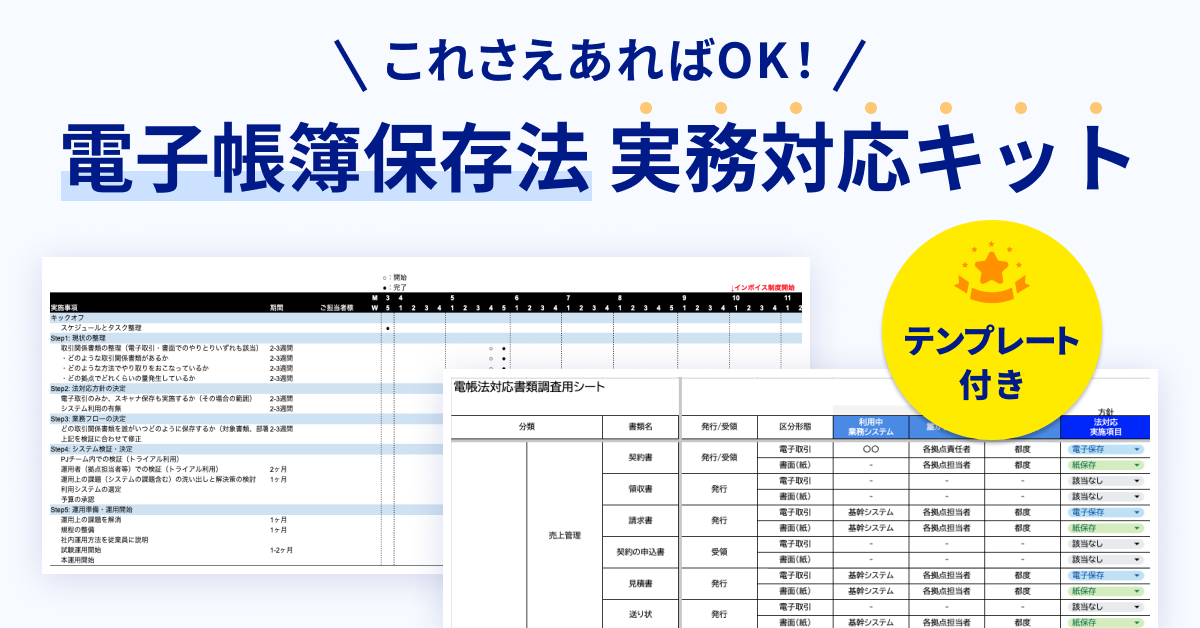The height and width of the screenshot is (628, 1200).
Task: Select the 2ヶ月 period cell
Action: pyautogui.click(x=277, y=469)
